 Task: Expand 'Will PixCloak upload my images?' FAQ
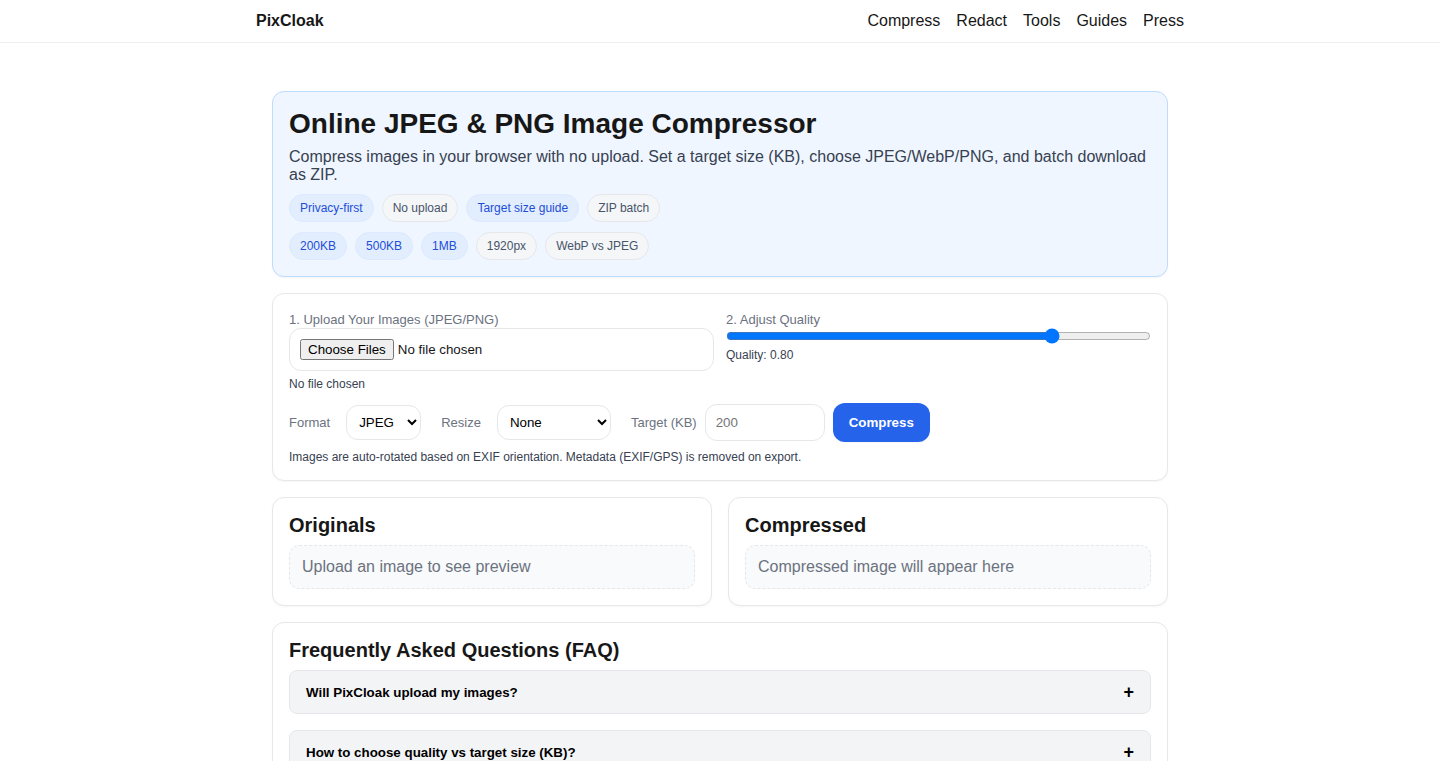(720, 692)
